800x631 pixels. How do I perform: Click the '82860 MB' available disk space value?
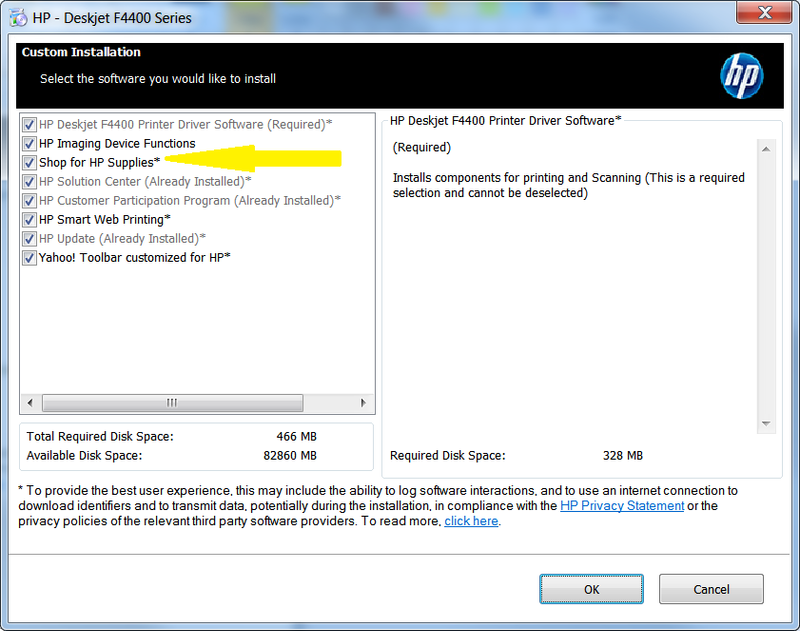tap(290, 456)
